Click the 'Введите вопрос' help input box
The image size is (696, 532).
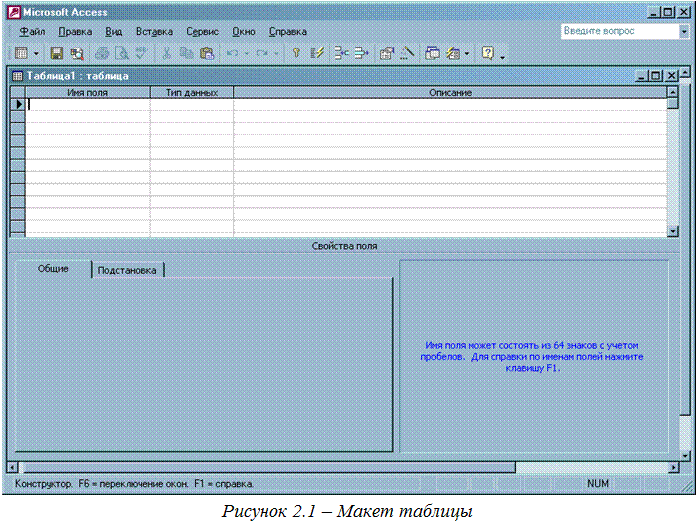[620, 32]
